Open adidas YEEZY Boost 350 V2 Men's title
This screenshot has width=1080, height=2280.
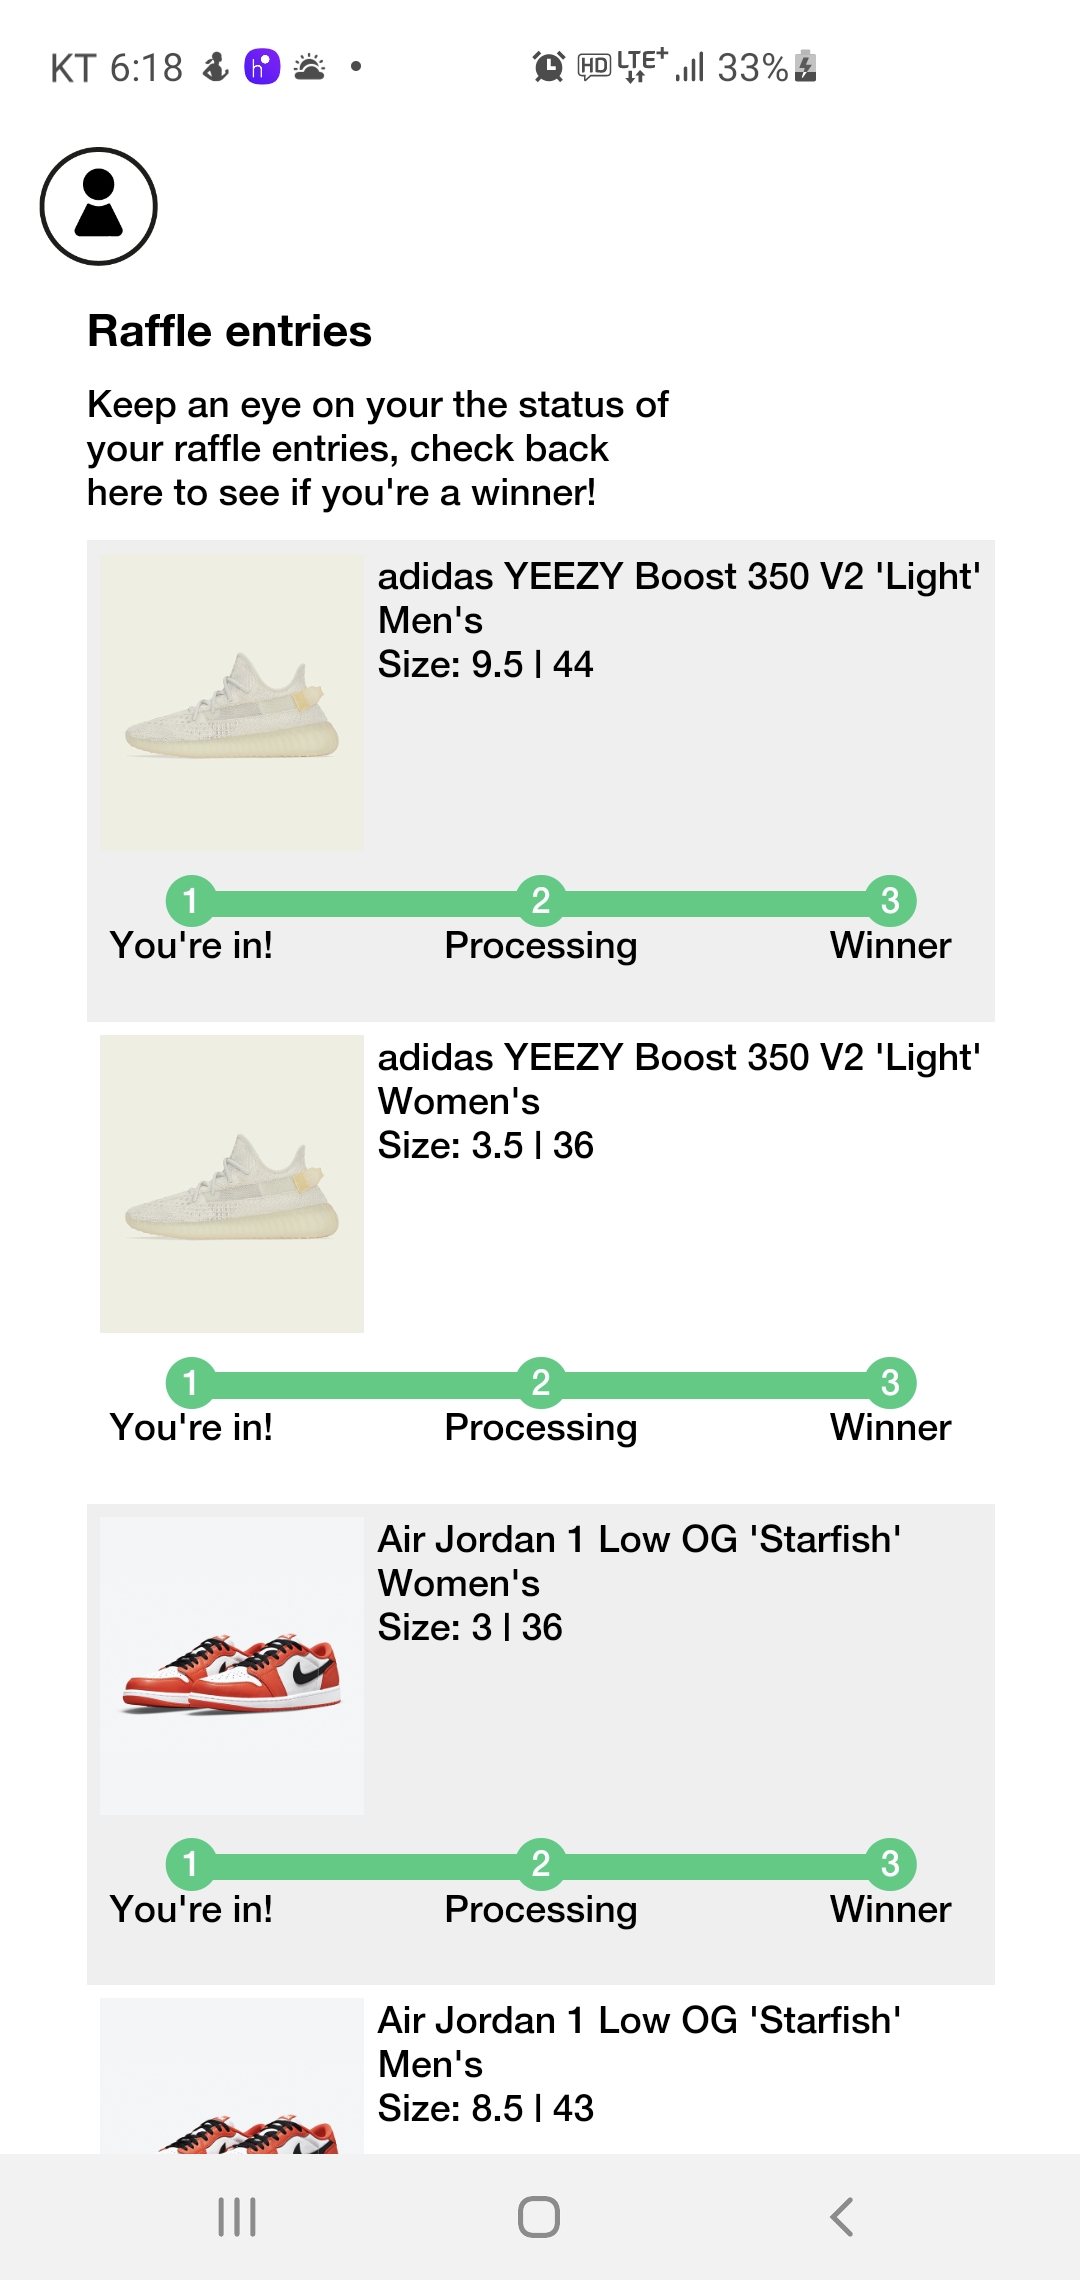[x=679, y=598]
